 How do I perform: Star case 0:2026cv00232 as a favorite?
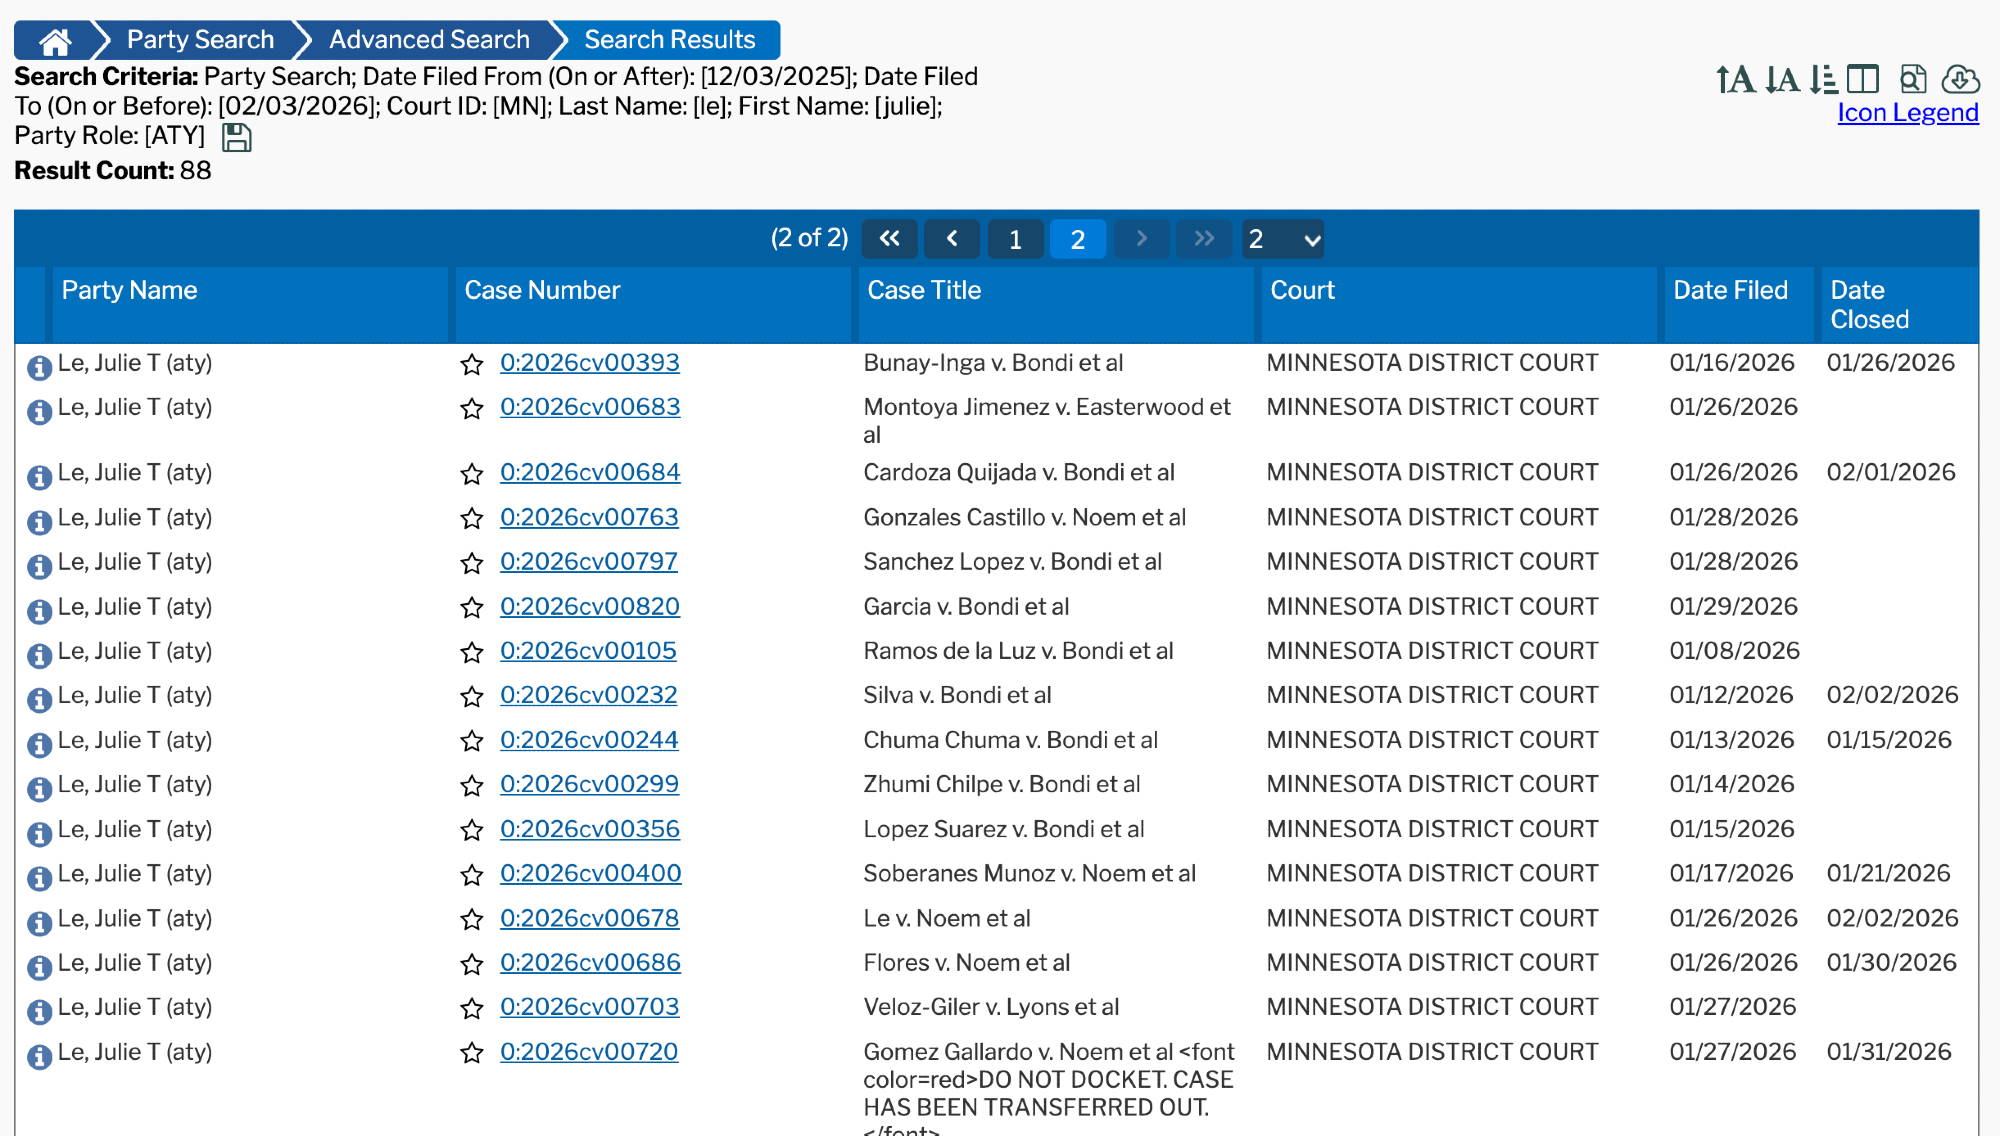point(472,697)
